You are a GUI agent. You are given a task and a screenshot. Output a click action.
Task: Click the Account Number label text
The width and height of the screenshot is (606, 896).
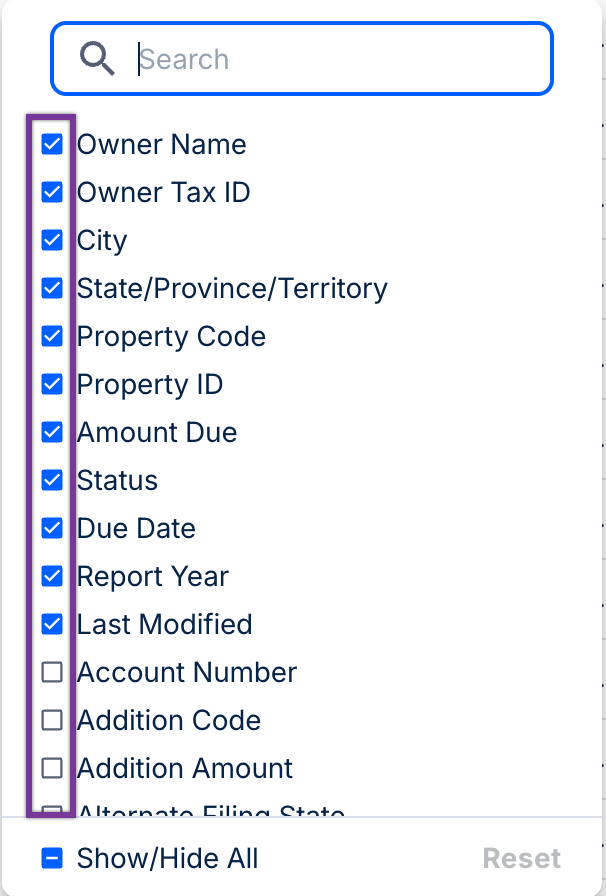[x=187, y=672]
